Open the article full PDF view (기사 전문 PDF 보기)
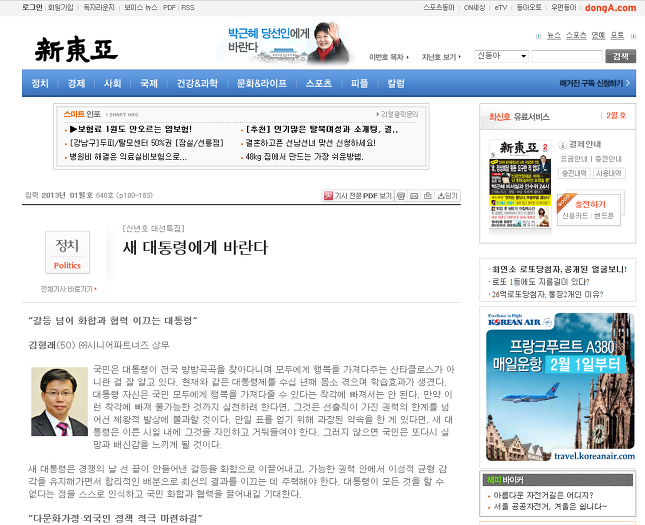 click(x=358, y=196)
